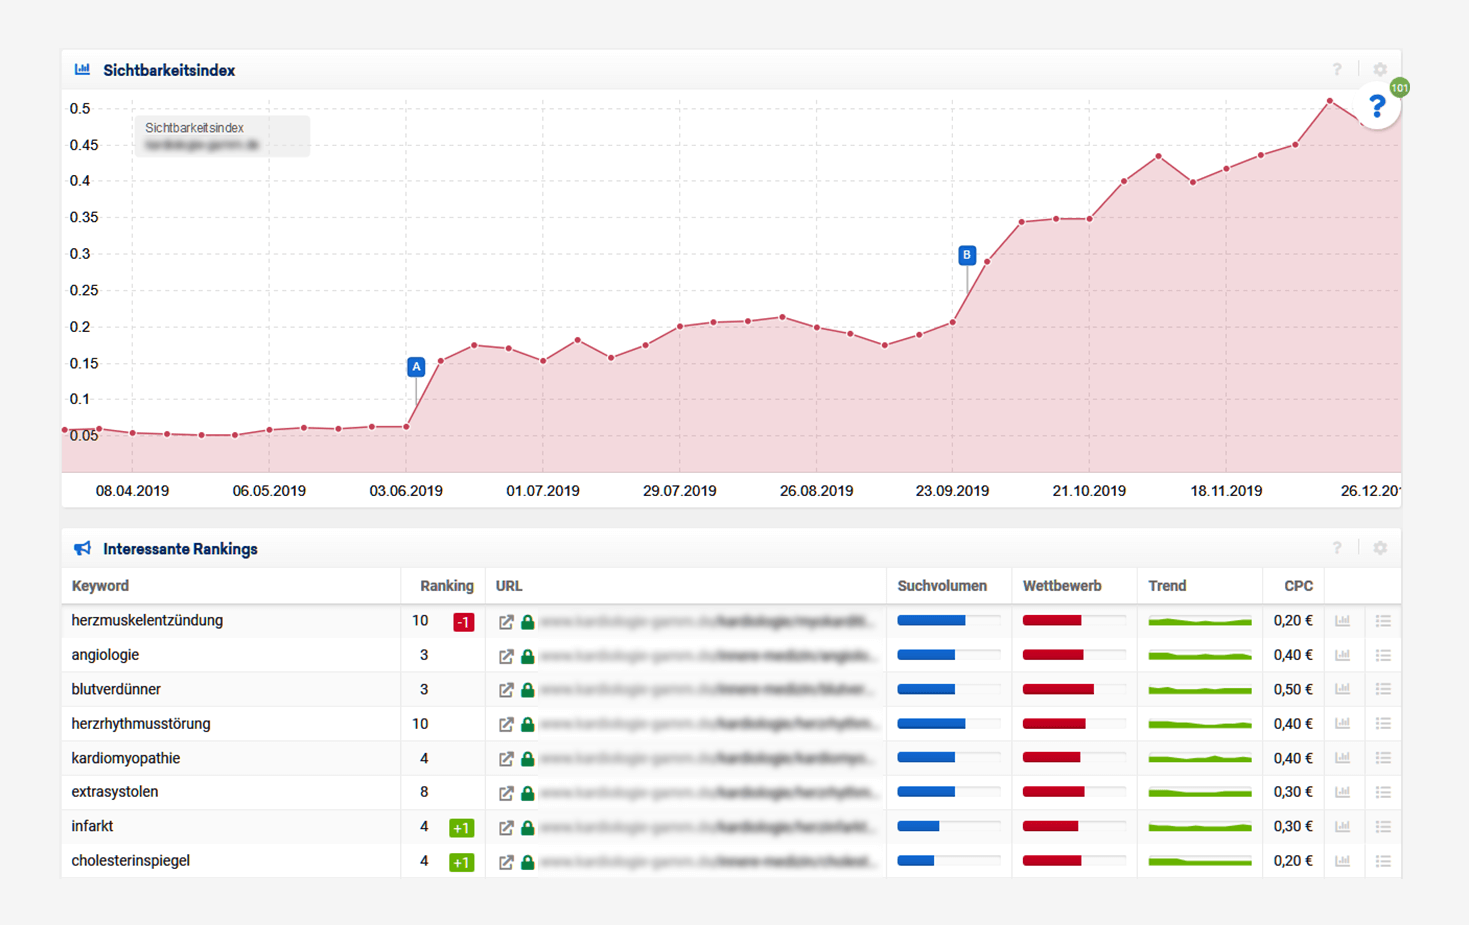Open external URL link for angiologie

coord(506,656)
